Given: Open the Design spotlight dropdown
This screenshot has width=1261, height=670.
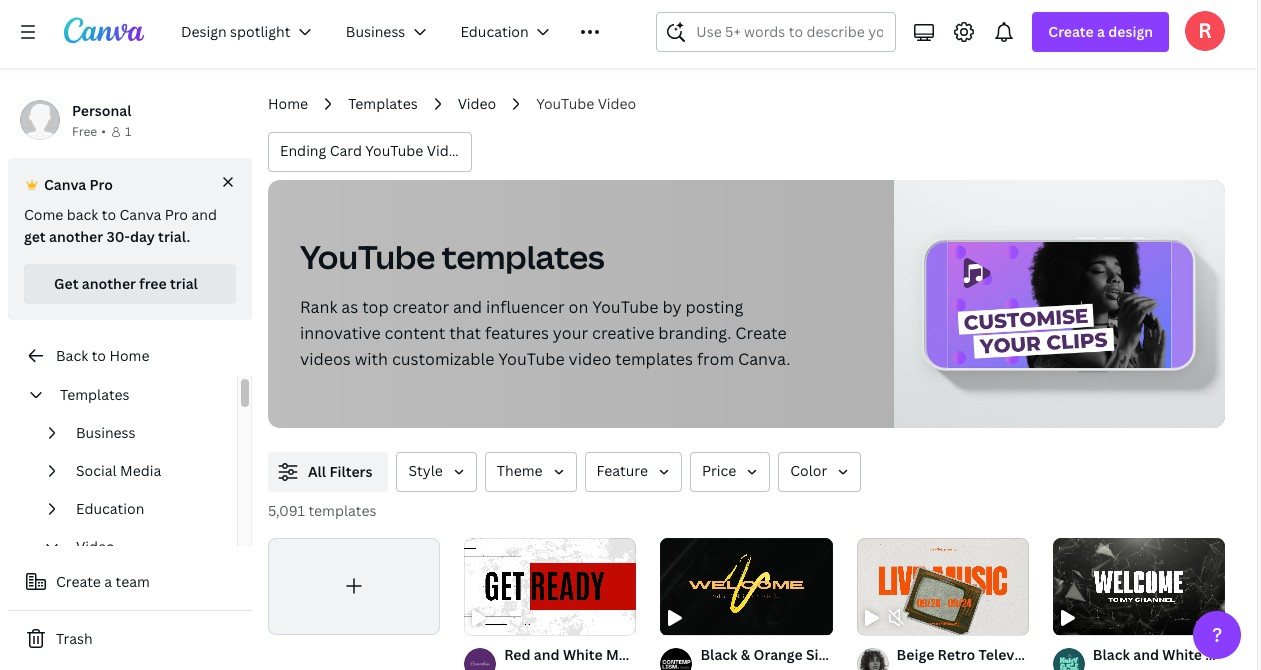Looking at the screenshot, I should click(x=246, y=32).
